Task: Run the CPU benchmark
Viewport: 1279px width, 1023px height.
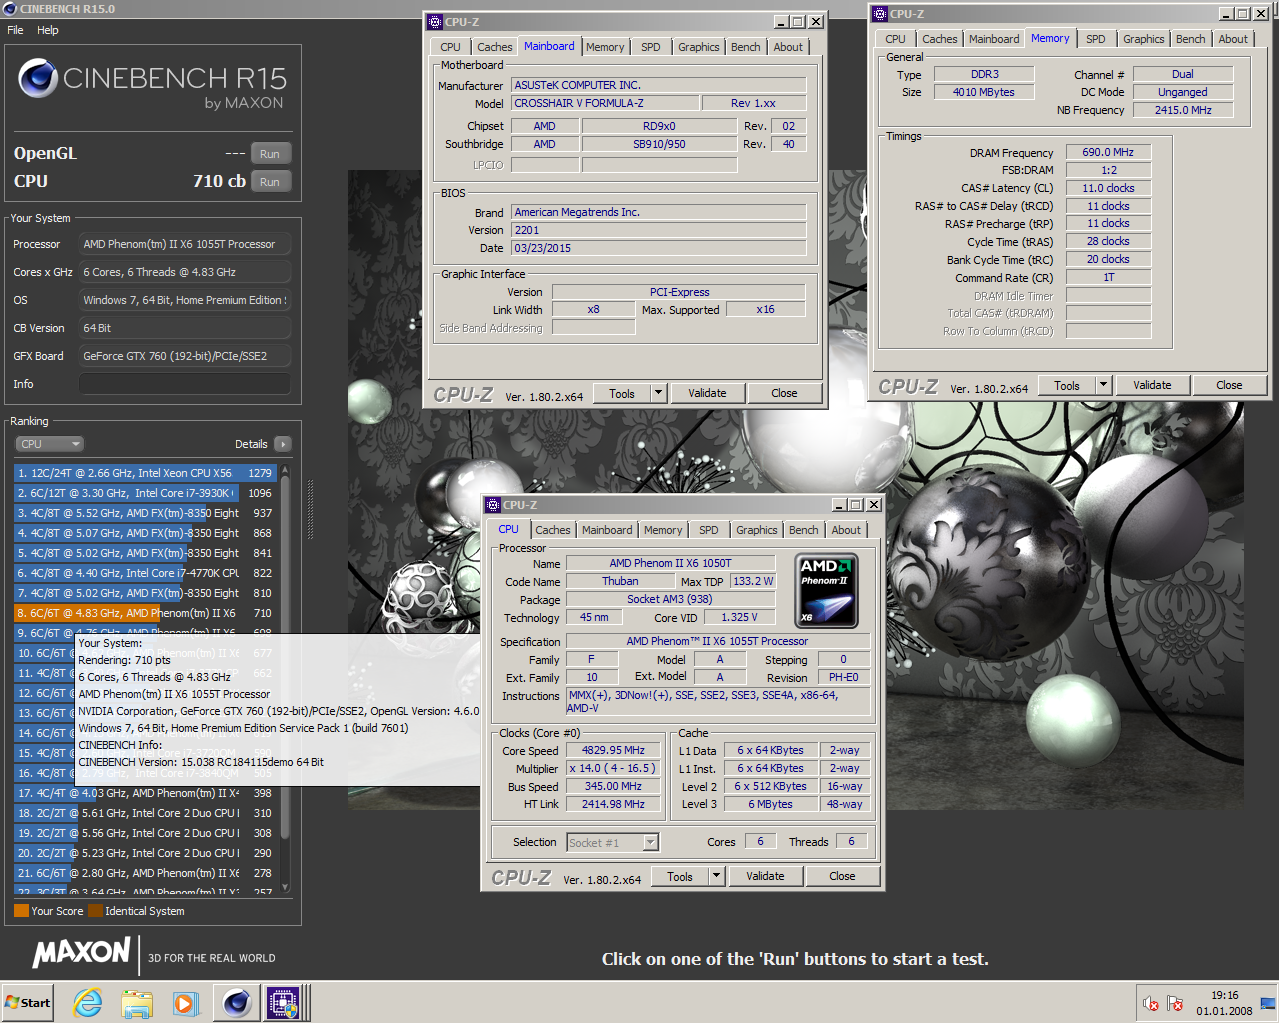Action: pos(270,182)
